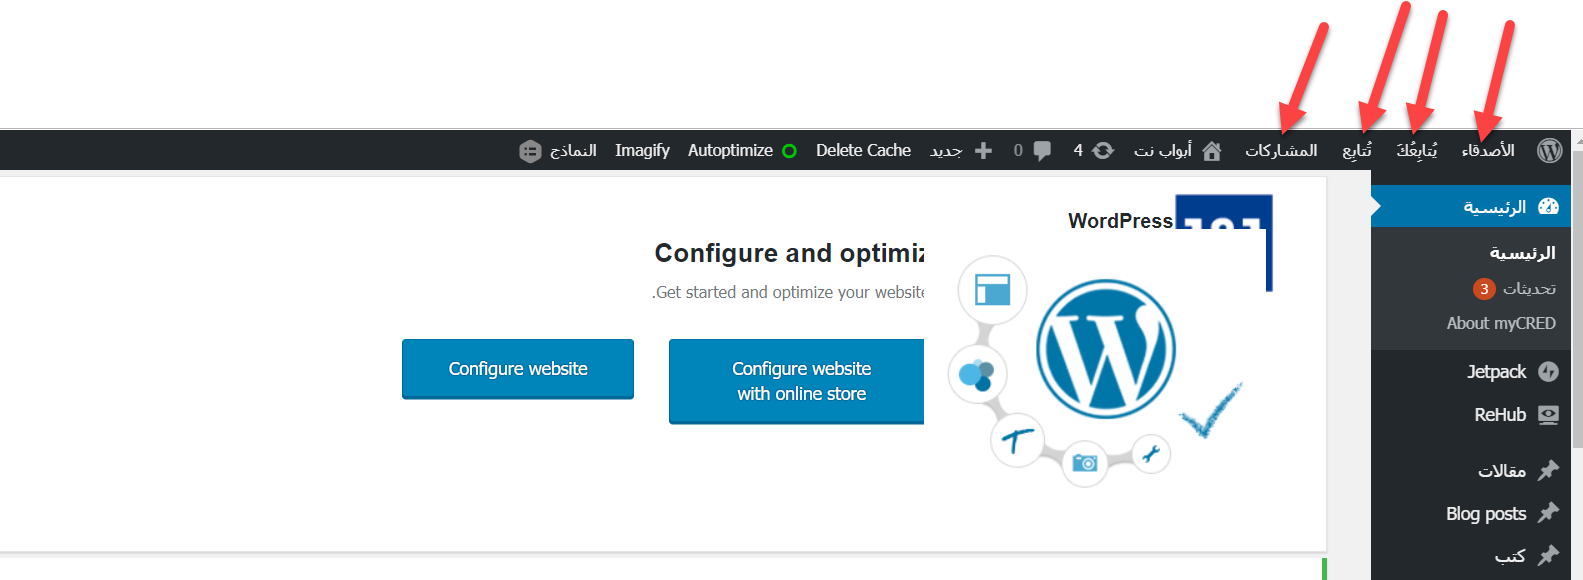The width and height of the screenshot is (1583, 580).
Task: Click Delete Cache in admin bar
Action: click(863, 150)
